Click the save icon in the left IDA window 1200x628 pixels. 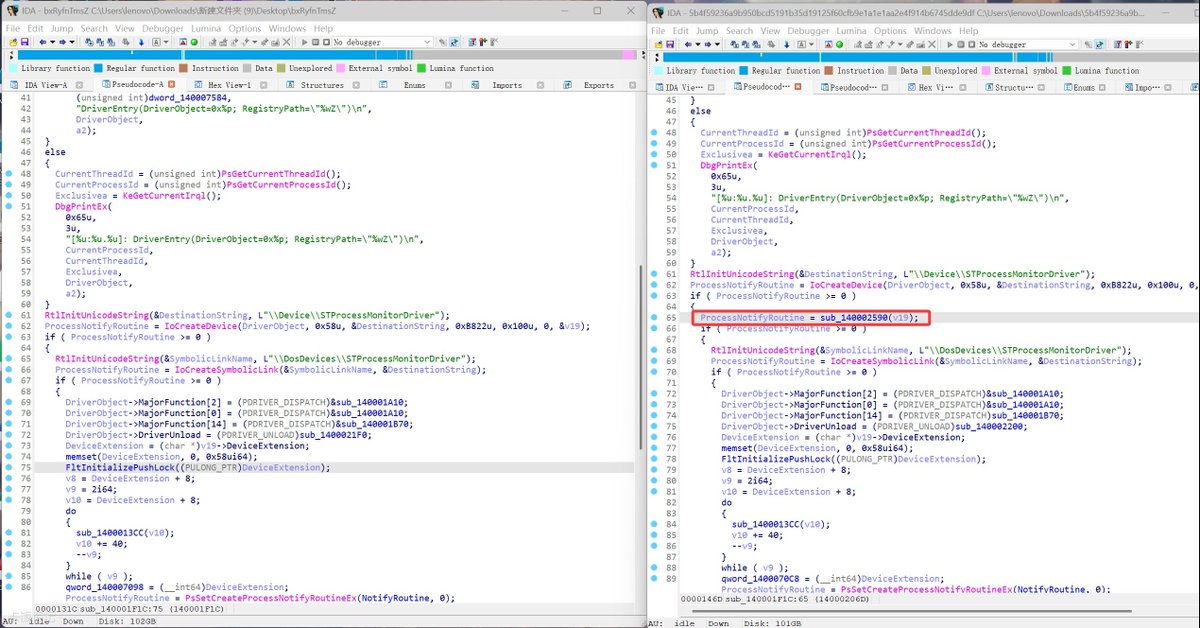coord(24,42)
